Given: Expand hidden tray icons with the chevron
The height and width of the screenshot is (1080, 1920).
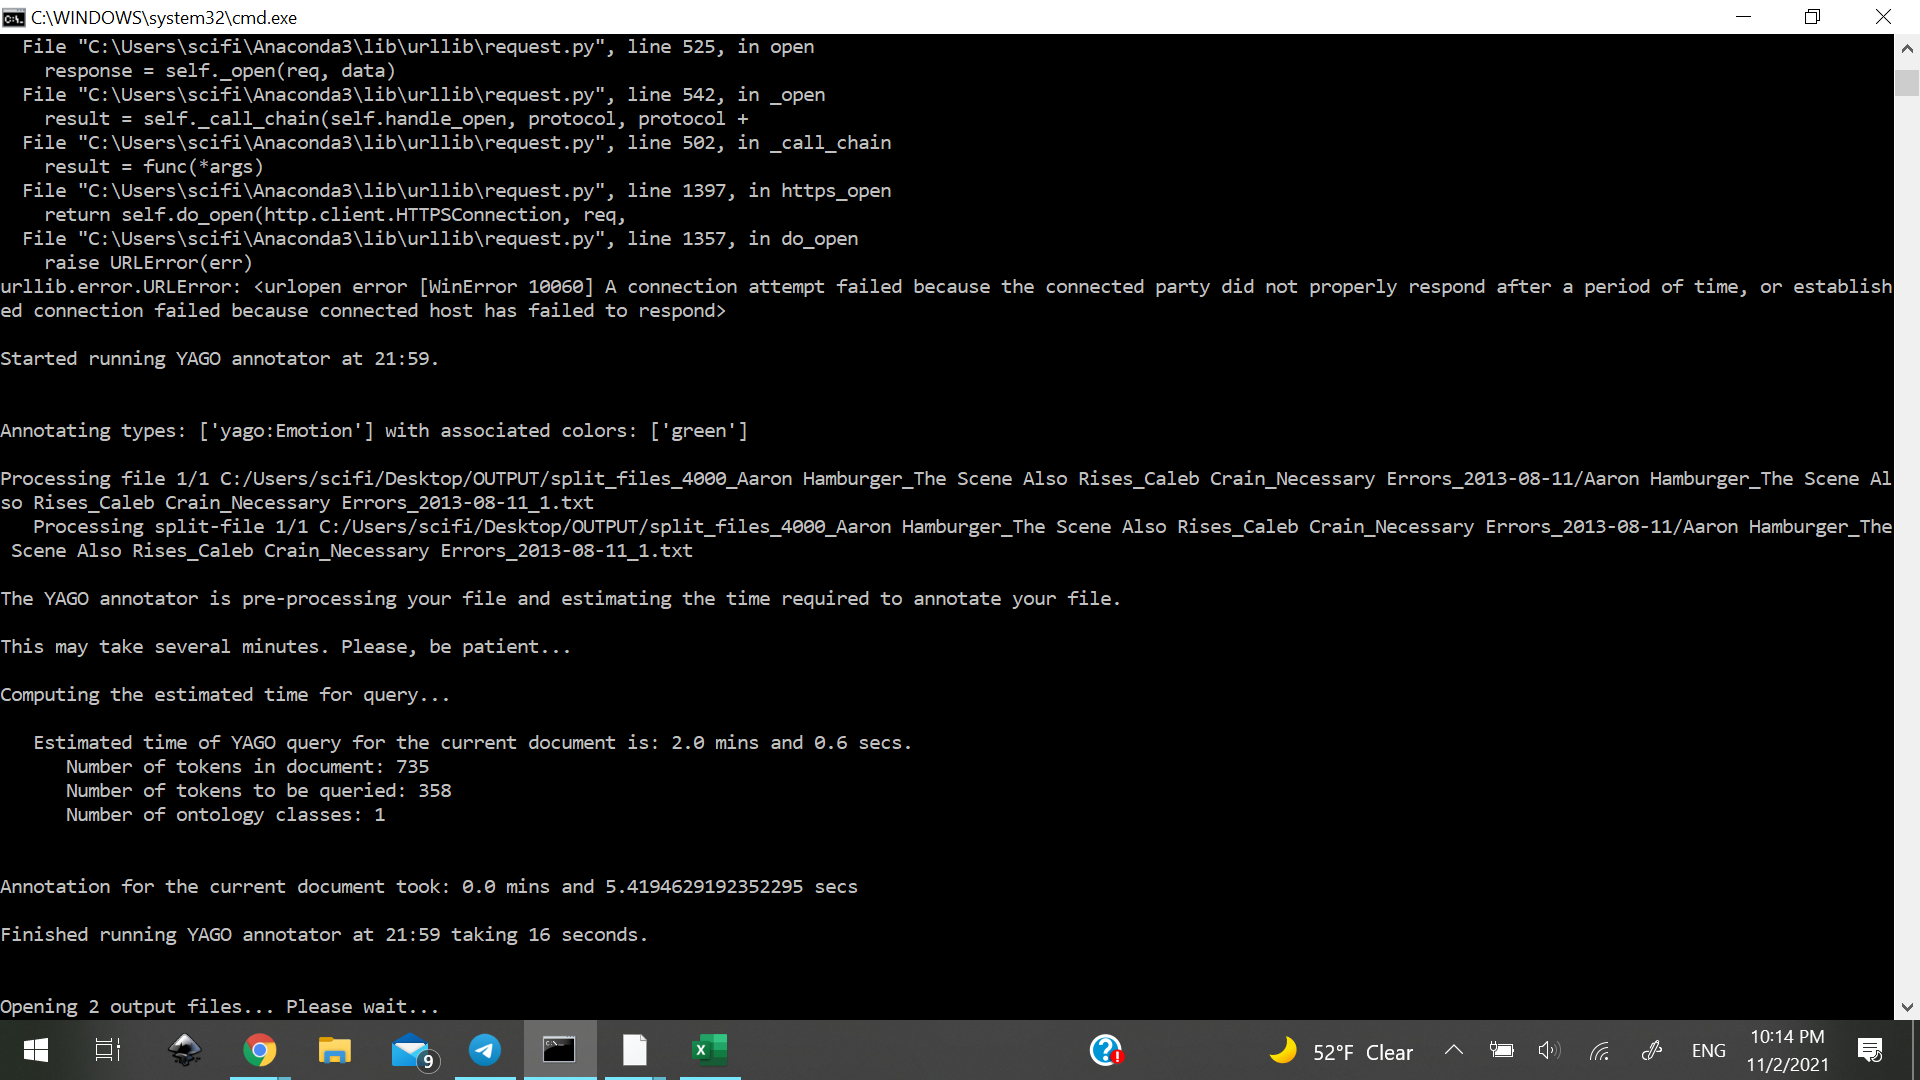Looking at the screenshot, I should point(1454,1050).
